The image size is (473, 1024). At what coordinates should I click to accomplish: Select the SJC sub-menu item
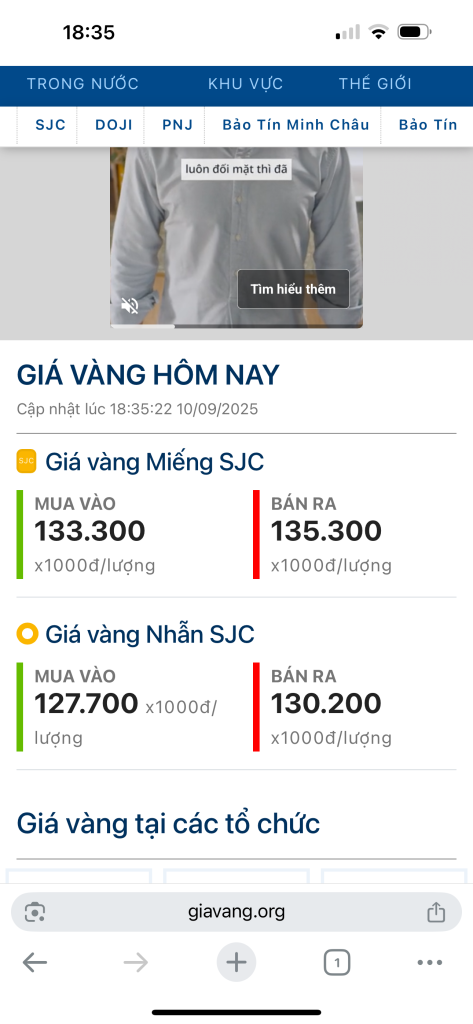click(50, 125)
